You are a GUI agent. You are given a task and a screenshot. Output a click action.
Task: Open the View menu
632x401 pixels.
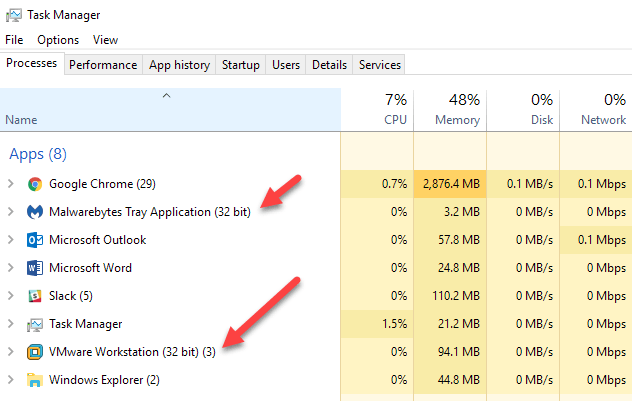coord(105,40)
